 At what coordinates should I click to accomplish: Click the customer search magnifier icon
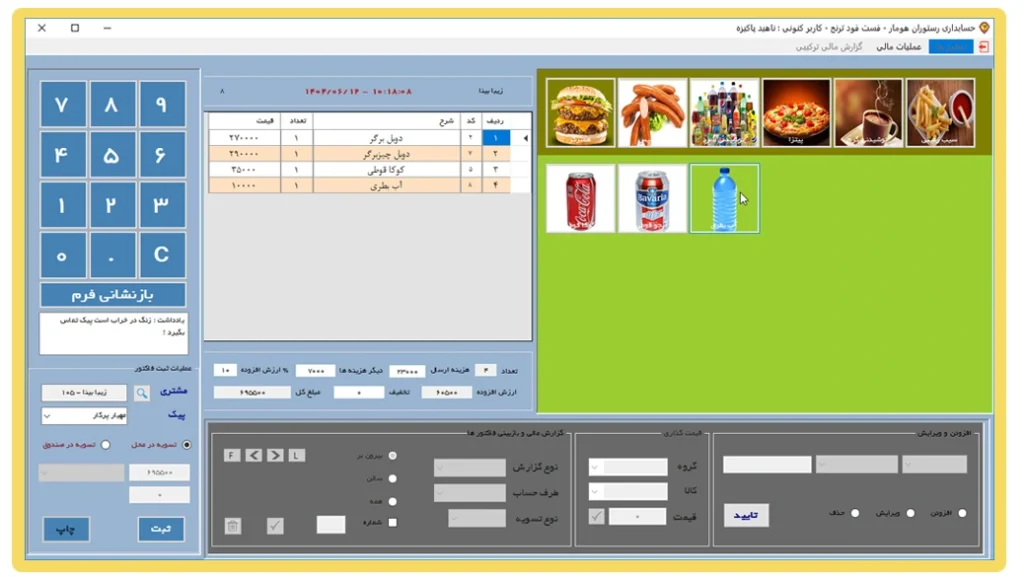142,393
